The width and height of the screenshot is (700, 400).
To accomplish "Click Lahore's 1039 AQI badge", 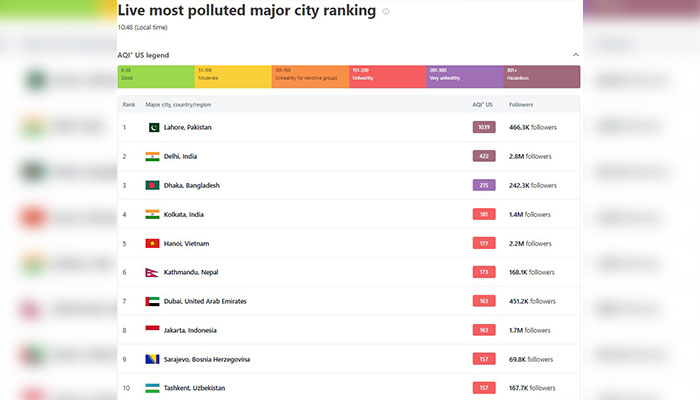I will pos(484,128).
